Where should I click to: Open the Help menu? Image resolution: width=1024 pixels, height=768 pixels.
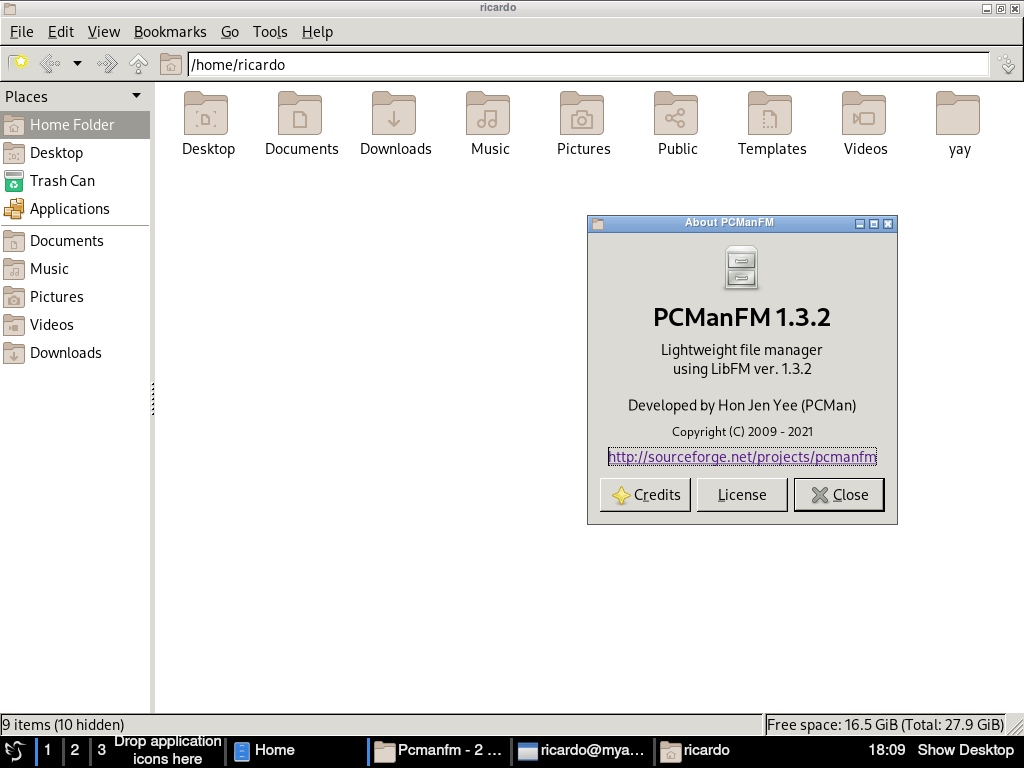coord(317,32)
